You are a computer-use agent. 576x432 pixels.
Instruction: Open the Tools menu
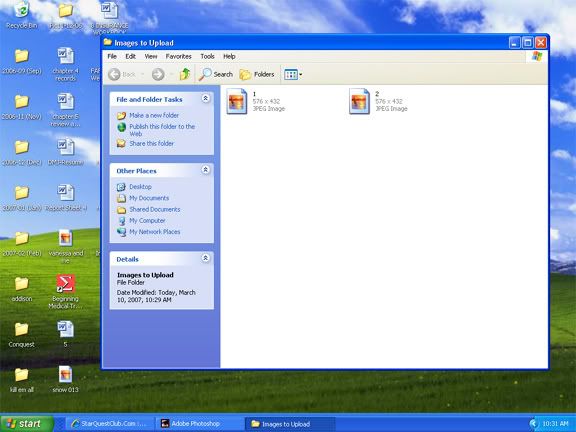[207, 56]
